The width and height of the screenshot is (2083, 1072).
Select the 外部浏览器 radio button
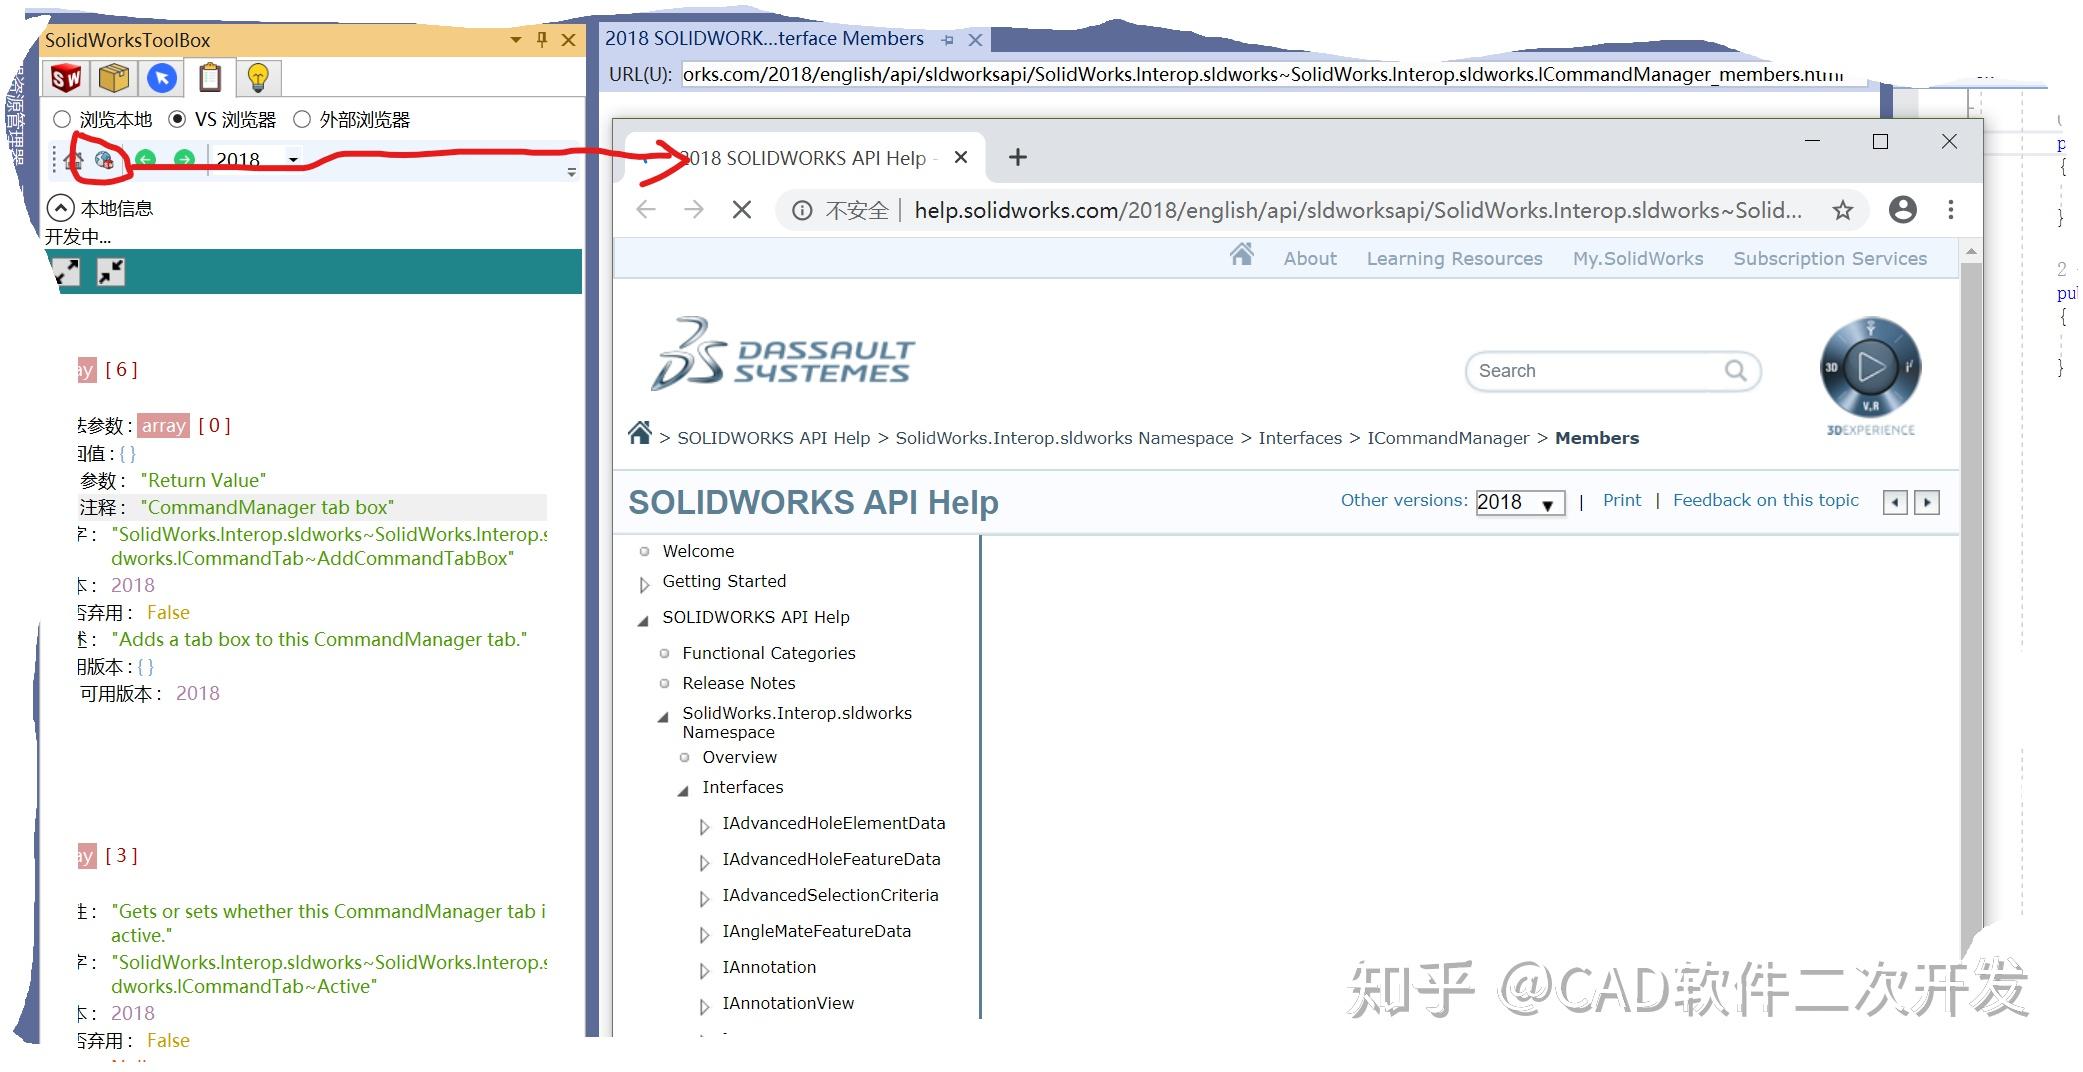[302, 119]
